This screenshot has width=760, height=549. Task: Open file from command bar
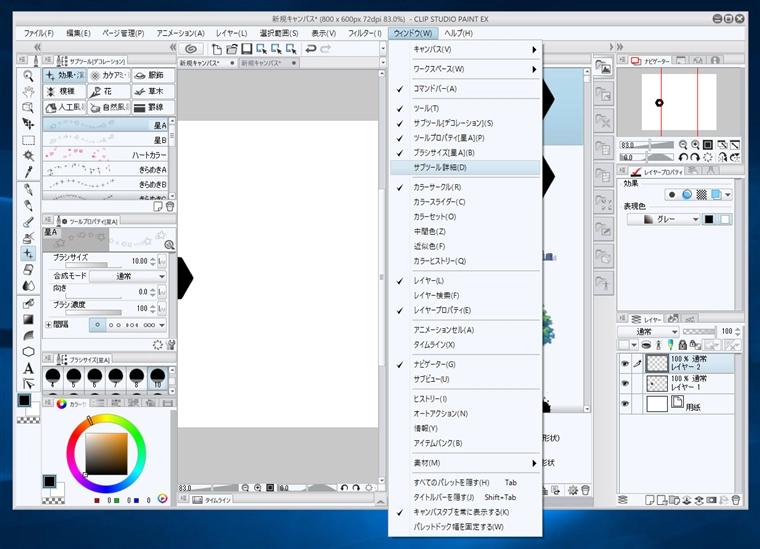[232, 48]
